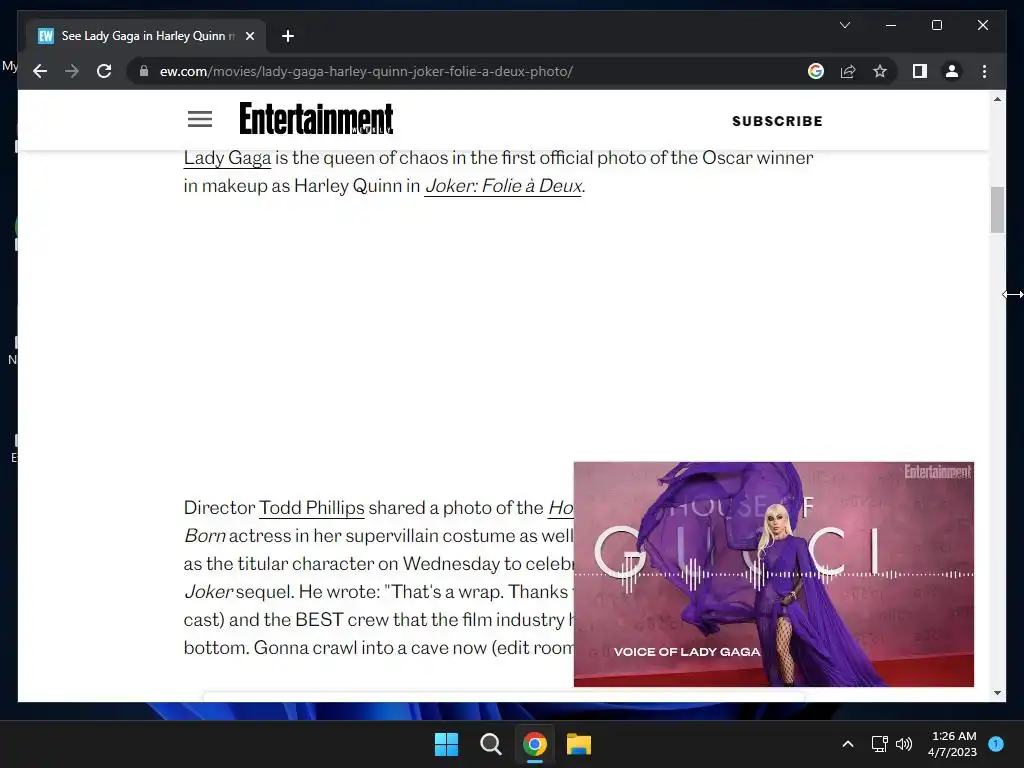
Task: Select the See Lady Gaga in Harley Quinn tab
Action: (x=146, y=36)
